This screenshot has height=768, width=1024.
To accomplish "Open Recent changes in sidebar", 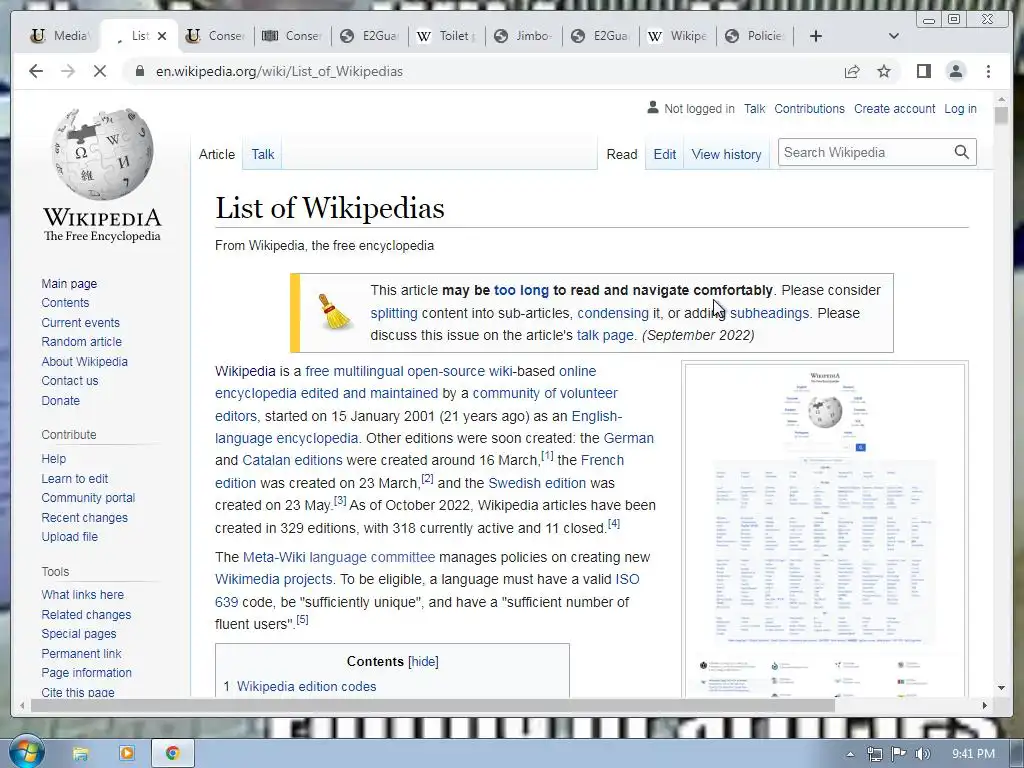I will [x=85, y=517].
